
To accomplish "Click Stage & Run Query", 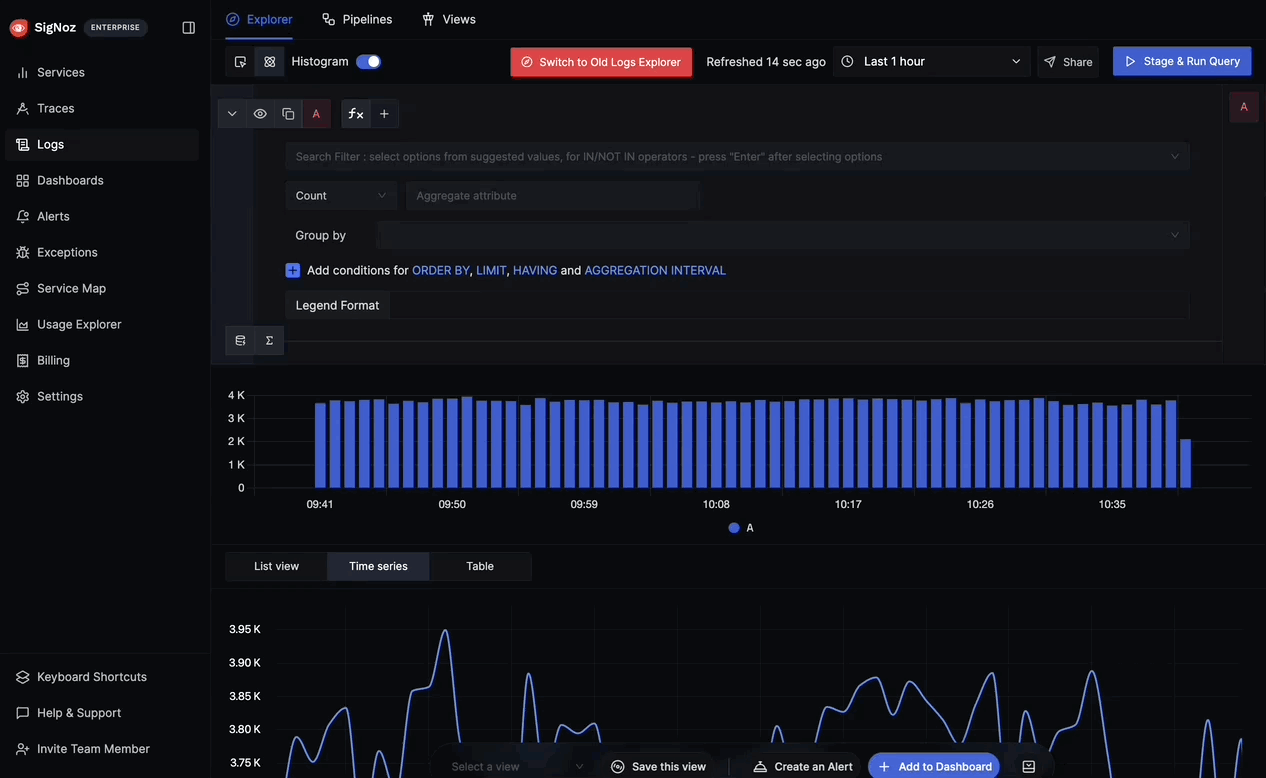I will (x=1182, y=61).
